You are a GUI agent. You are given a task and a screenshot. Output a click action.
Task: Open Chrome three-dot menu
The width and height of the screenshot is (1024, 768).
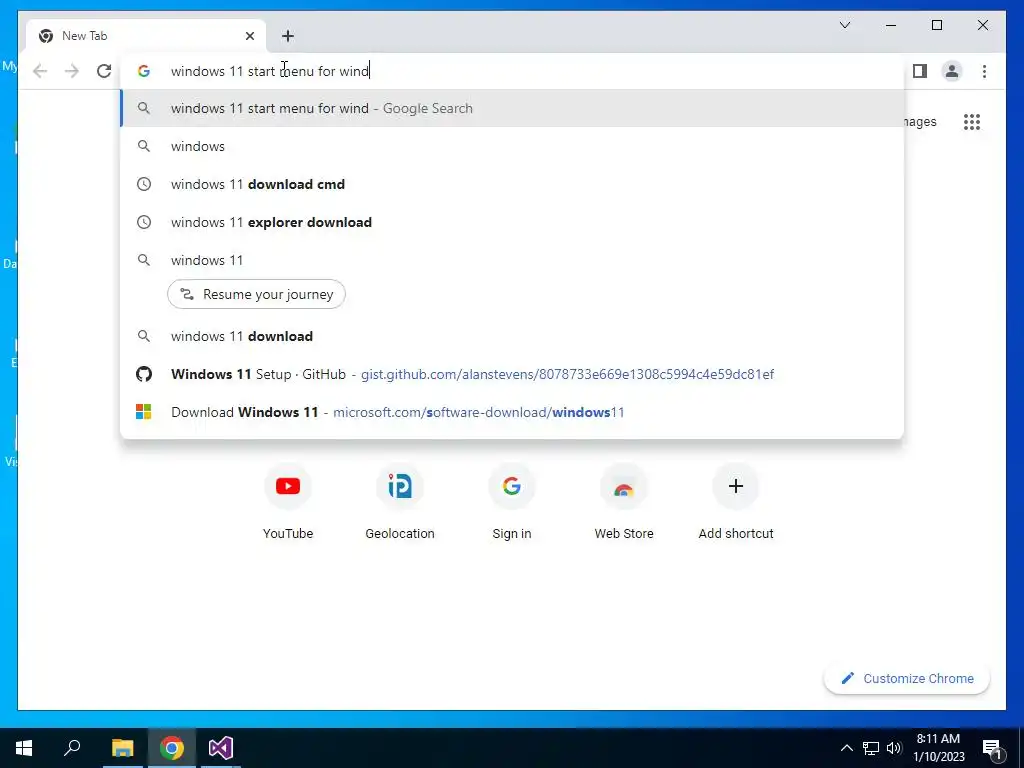pyautogui.click(x=984, y=71)
